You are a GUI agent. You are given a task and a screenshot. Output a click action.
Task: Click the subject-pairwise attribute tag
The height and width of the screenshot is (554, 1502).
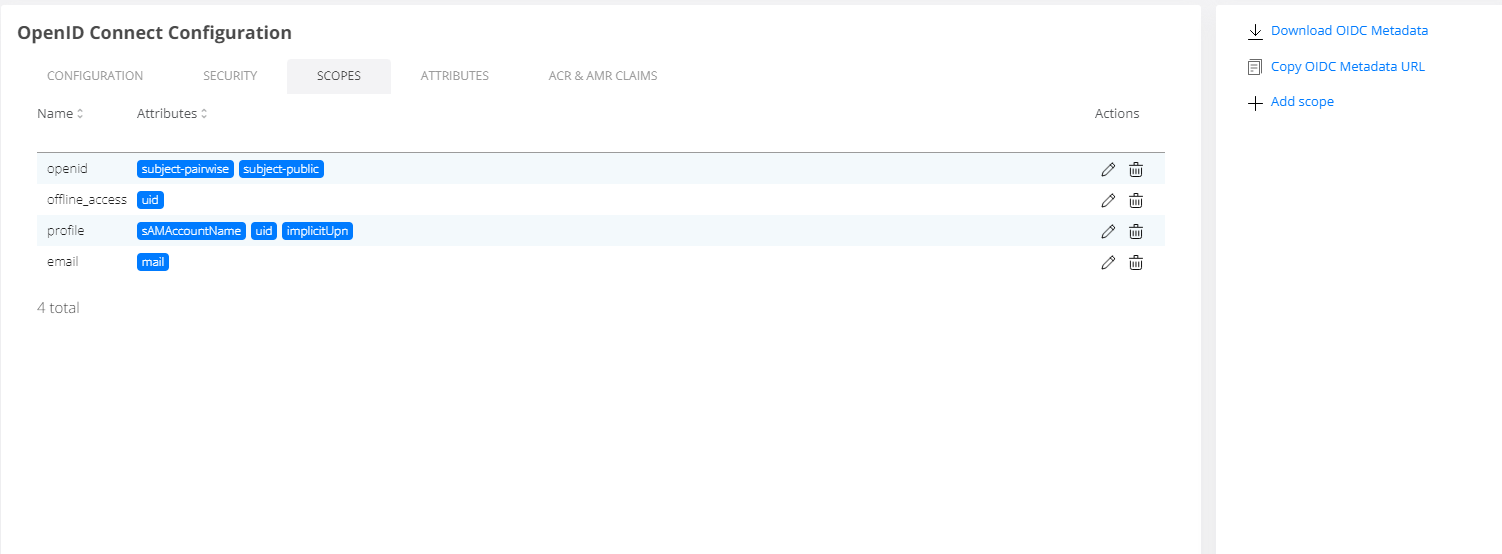[x=186, y=169]
